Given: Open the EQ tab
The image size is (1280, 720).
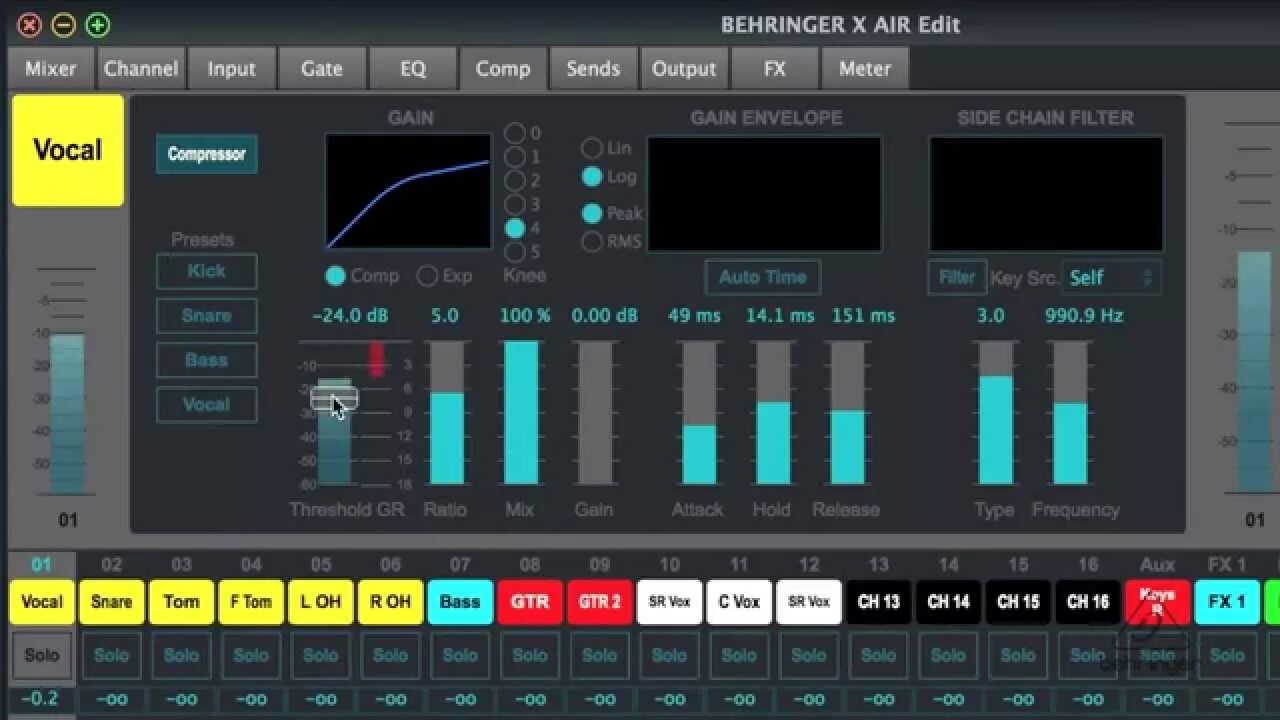Looking at the screenshot, I should tap(413, 69).
